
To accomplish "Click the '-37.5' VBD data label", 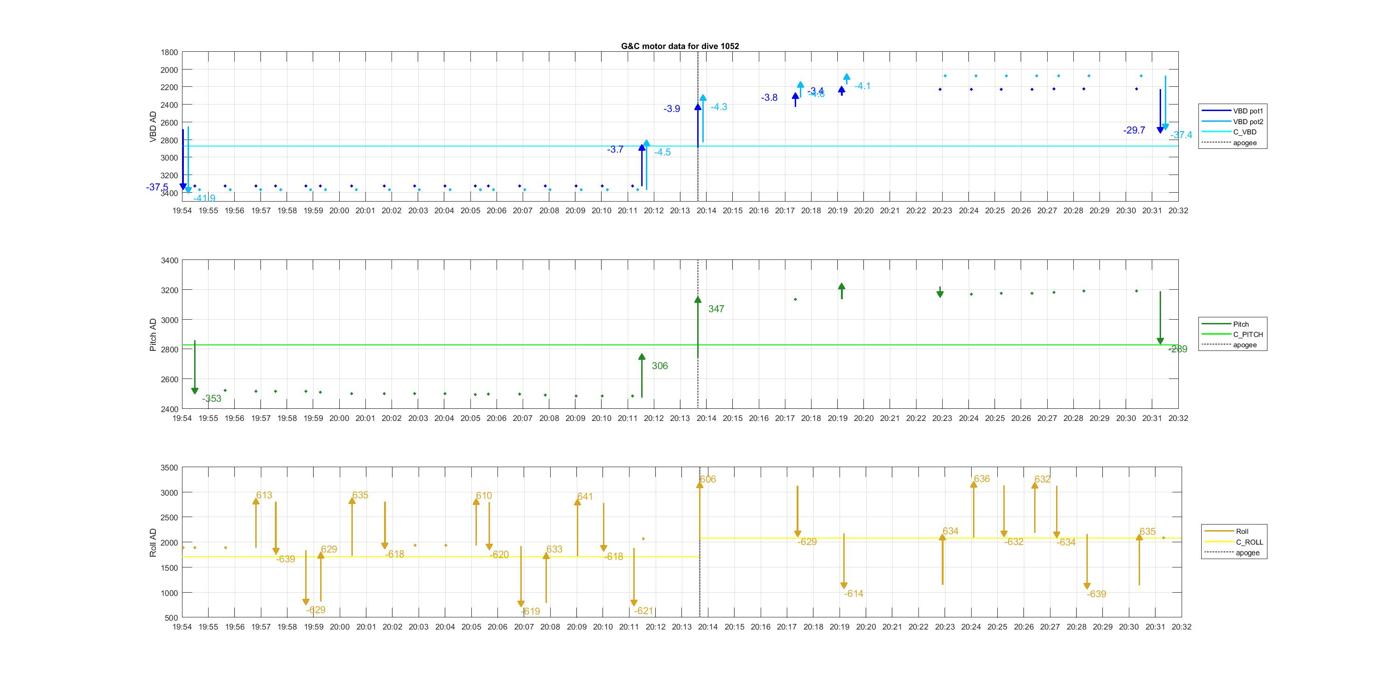I will pos(158,187).
